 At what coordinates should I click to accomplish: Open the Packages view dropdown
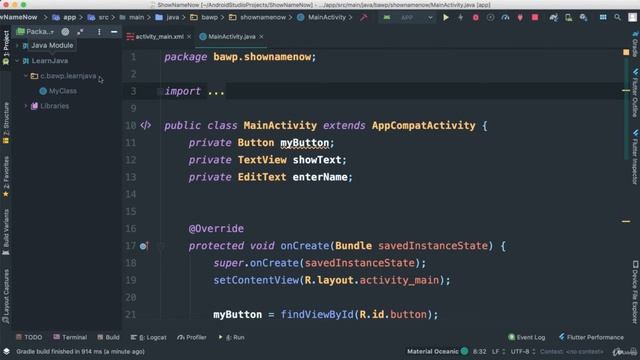[36, 31]
